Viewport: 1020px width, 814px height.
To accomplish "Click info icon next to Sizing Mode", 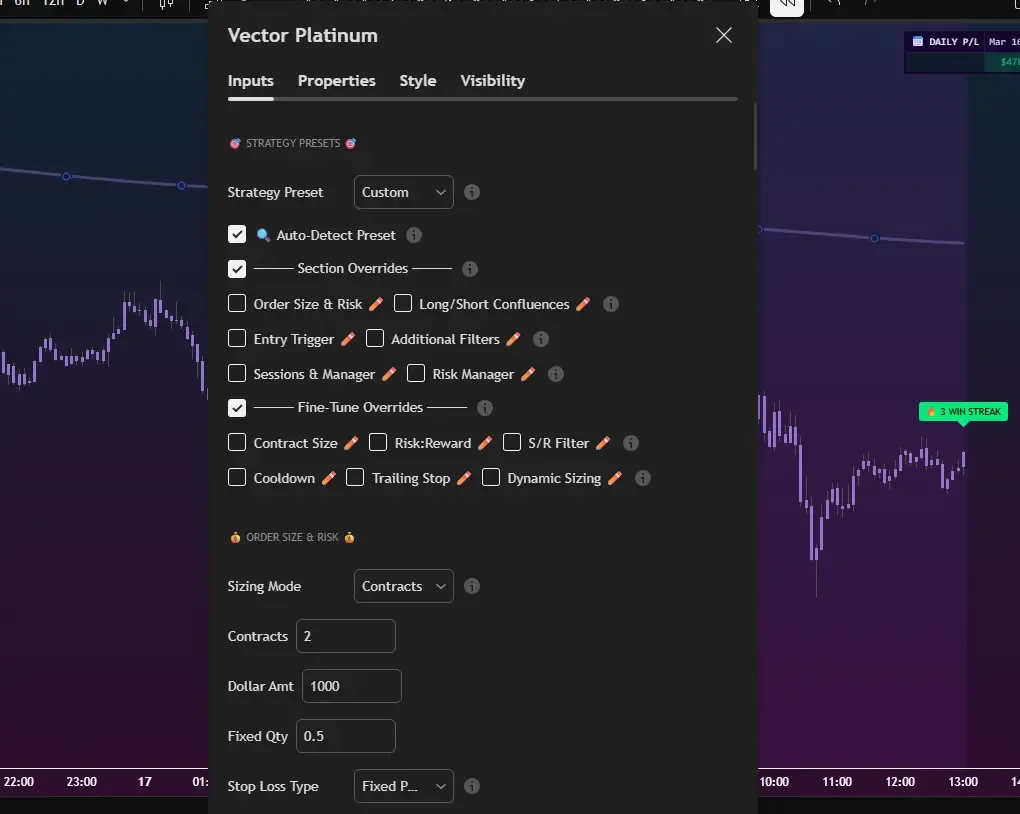I will pos(472,587).
